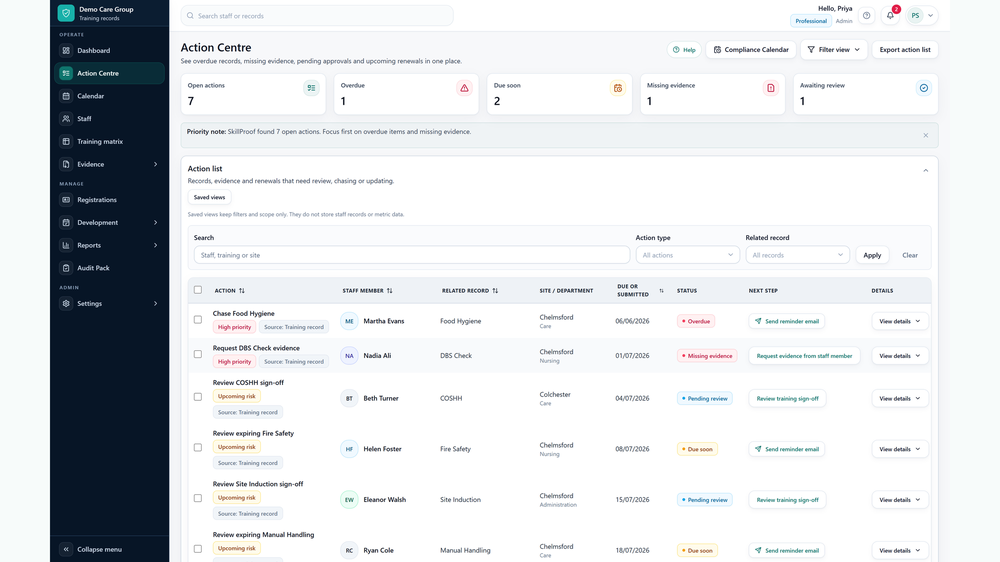Click the help question mark icon in header
The image size is (1000, 562).
coord(867,16)
